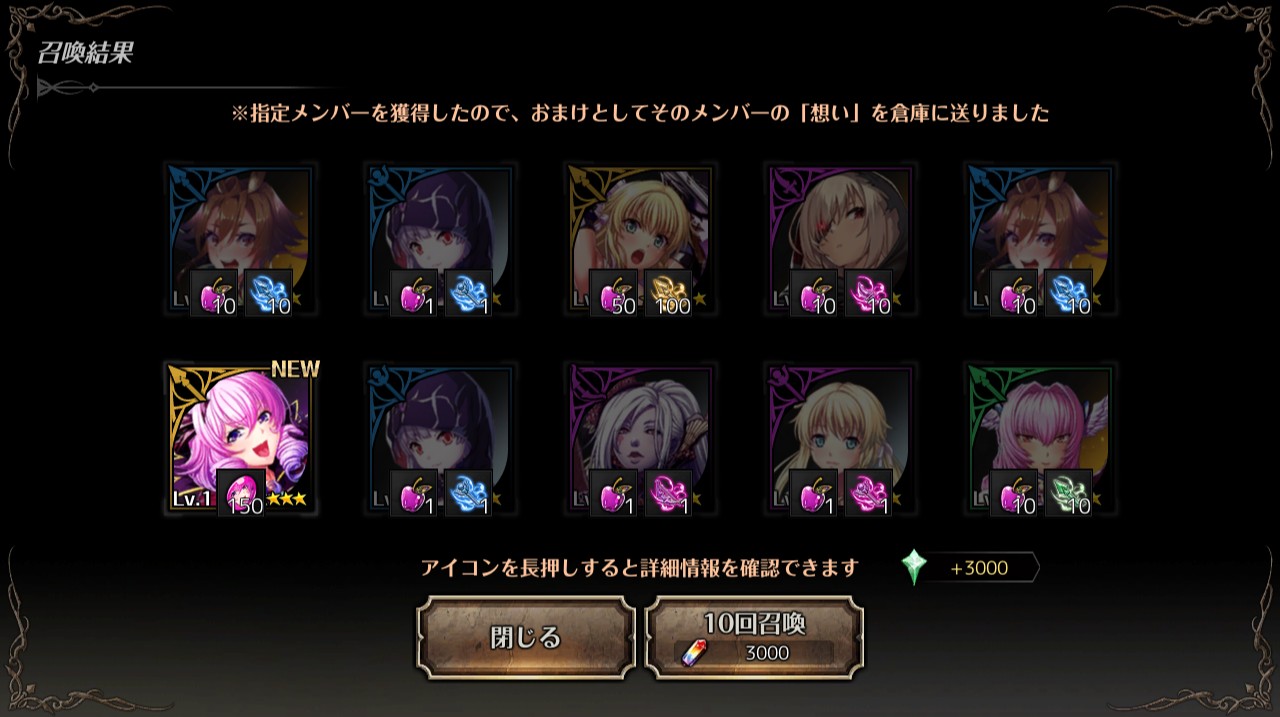Click the 10回召喚 summon button
The image size is (1280, 717).
754,637
